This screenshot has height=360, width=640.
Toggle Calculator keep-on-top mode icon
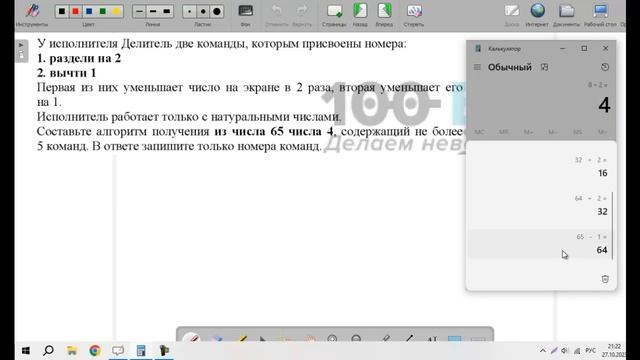click(x=544, y=67)
